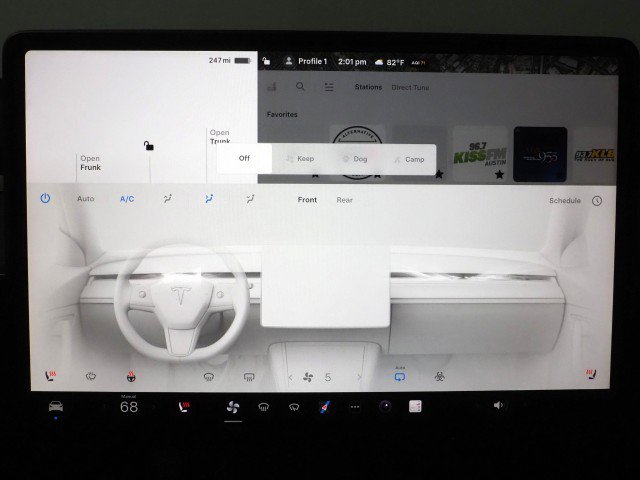Tap the 2:01 pm clock
Viewport: 640px width, 480px height.
tap(352, 62)
